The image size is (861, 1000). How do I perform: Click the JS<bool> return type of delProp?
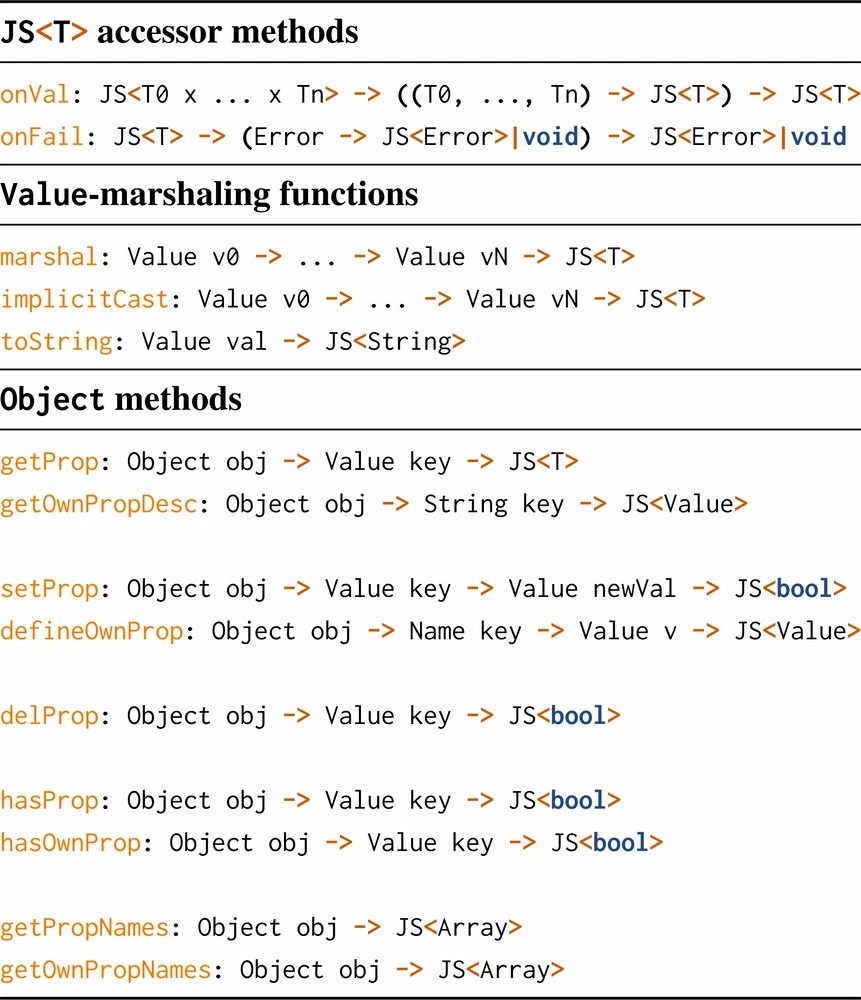(x=565, y=716)
